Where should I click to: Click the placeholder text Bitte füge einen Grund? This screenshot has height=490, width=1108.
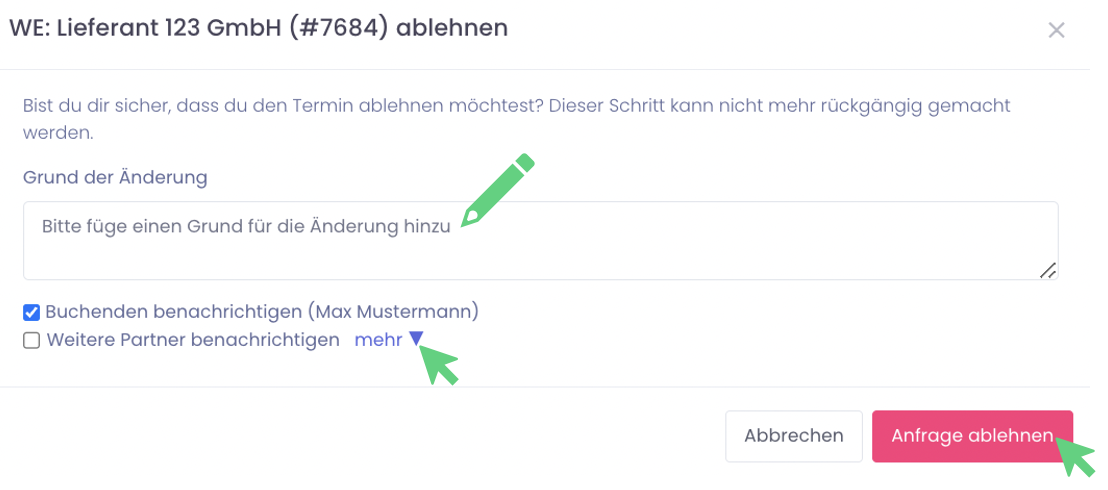pos(246,226)
